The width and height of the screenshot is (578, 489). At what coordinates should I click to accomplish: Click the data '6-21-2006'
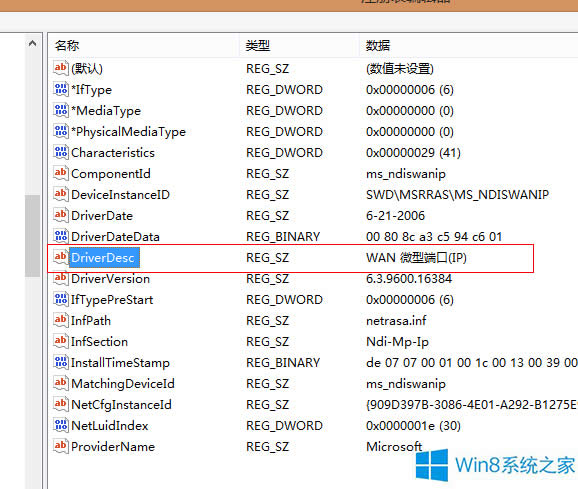(x=395, y=216)
